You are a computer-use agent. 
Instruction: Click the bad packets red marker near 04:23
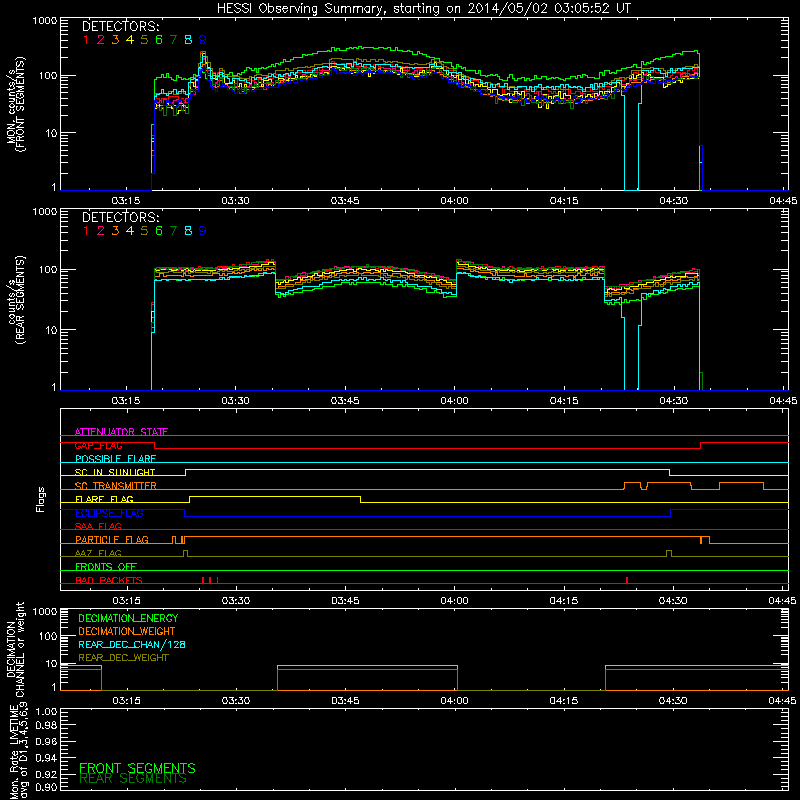click(627, 580)
